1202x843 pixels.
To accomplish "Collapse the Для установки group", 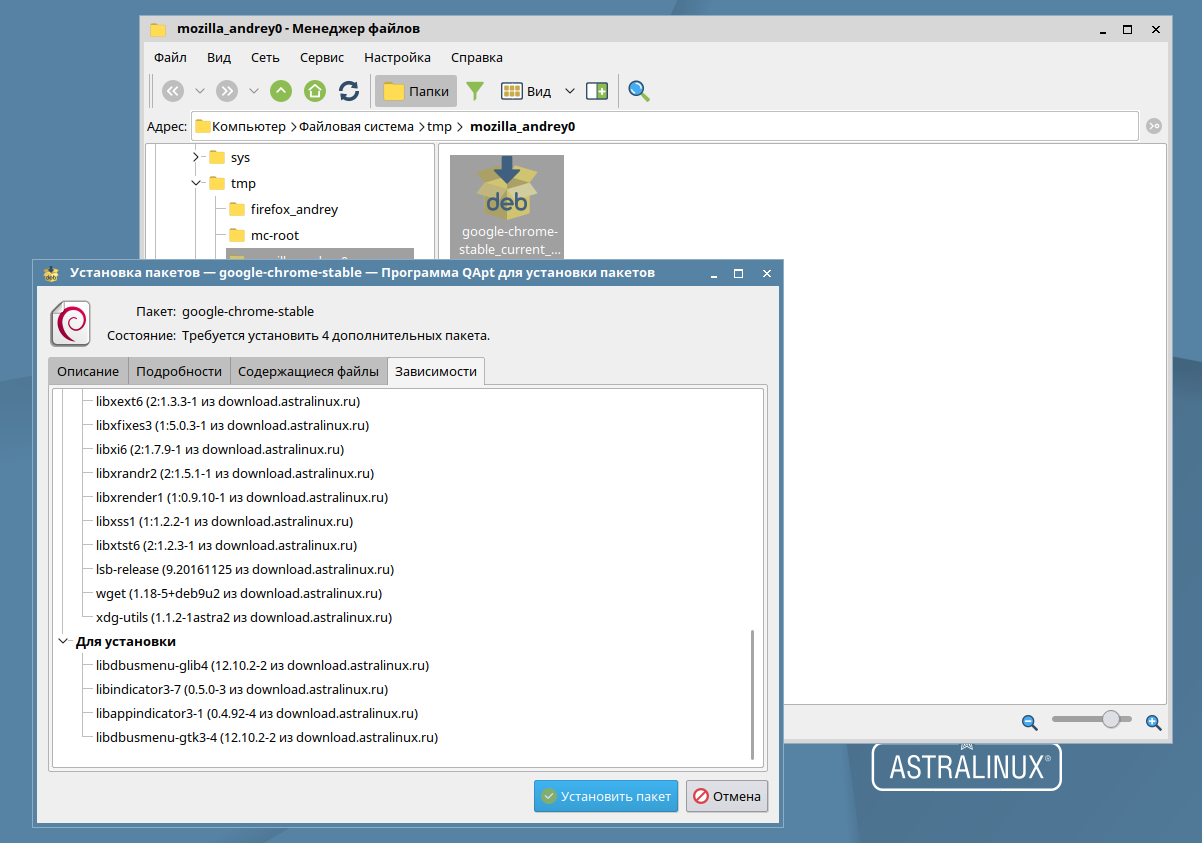I will [63, 641].
